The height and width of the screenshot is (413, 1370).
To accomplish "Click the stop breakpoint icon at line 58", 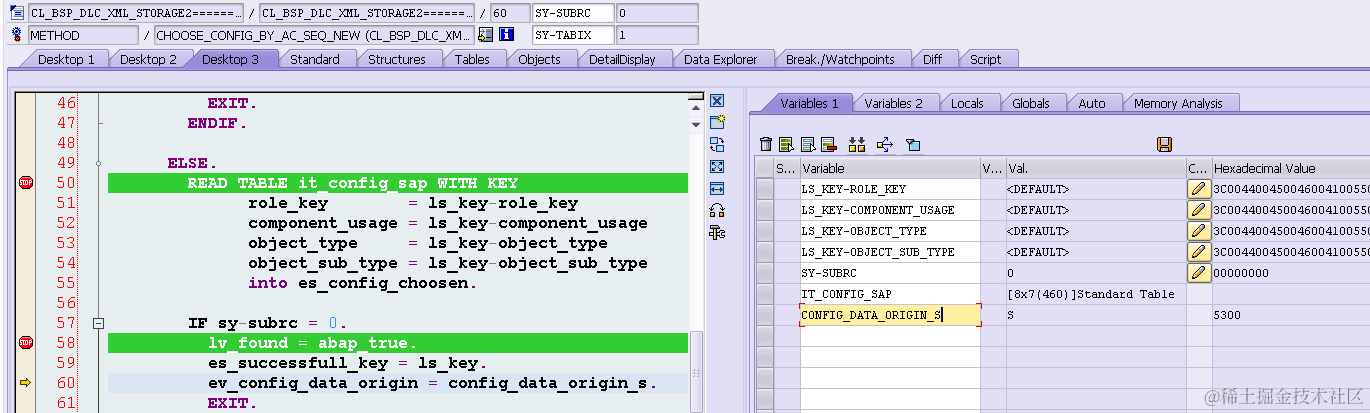I will (26, 343).
